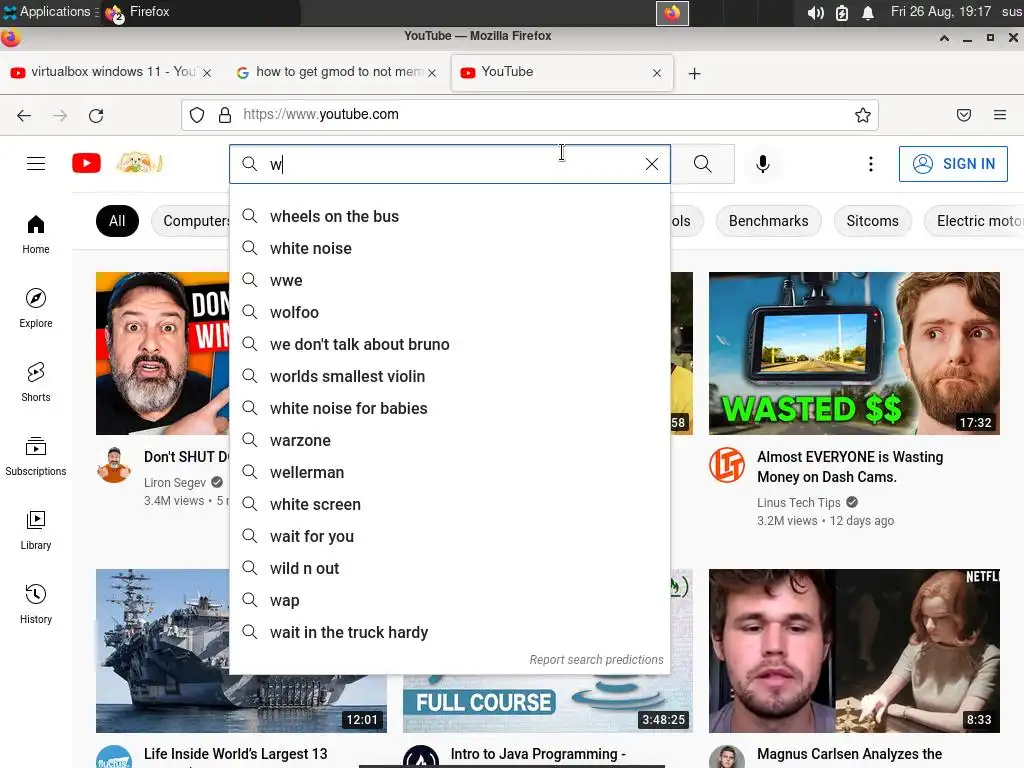This screenshot has height=768, width=1024.
Task: Select the Benchmarks filter chip
Action: (x=768, y=221)
